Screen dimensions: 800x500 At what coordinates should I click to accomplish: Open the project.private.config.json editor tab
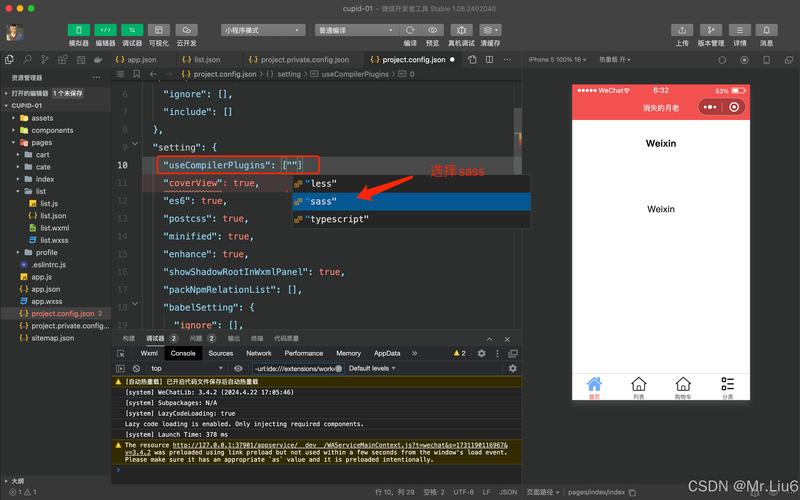click(x=303, y=59)
